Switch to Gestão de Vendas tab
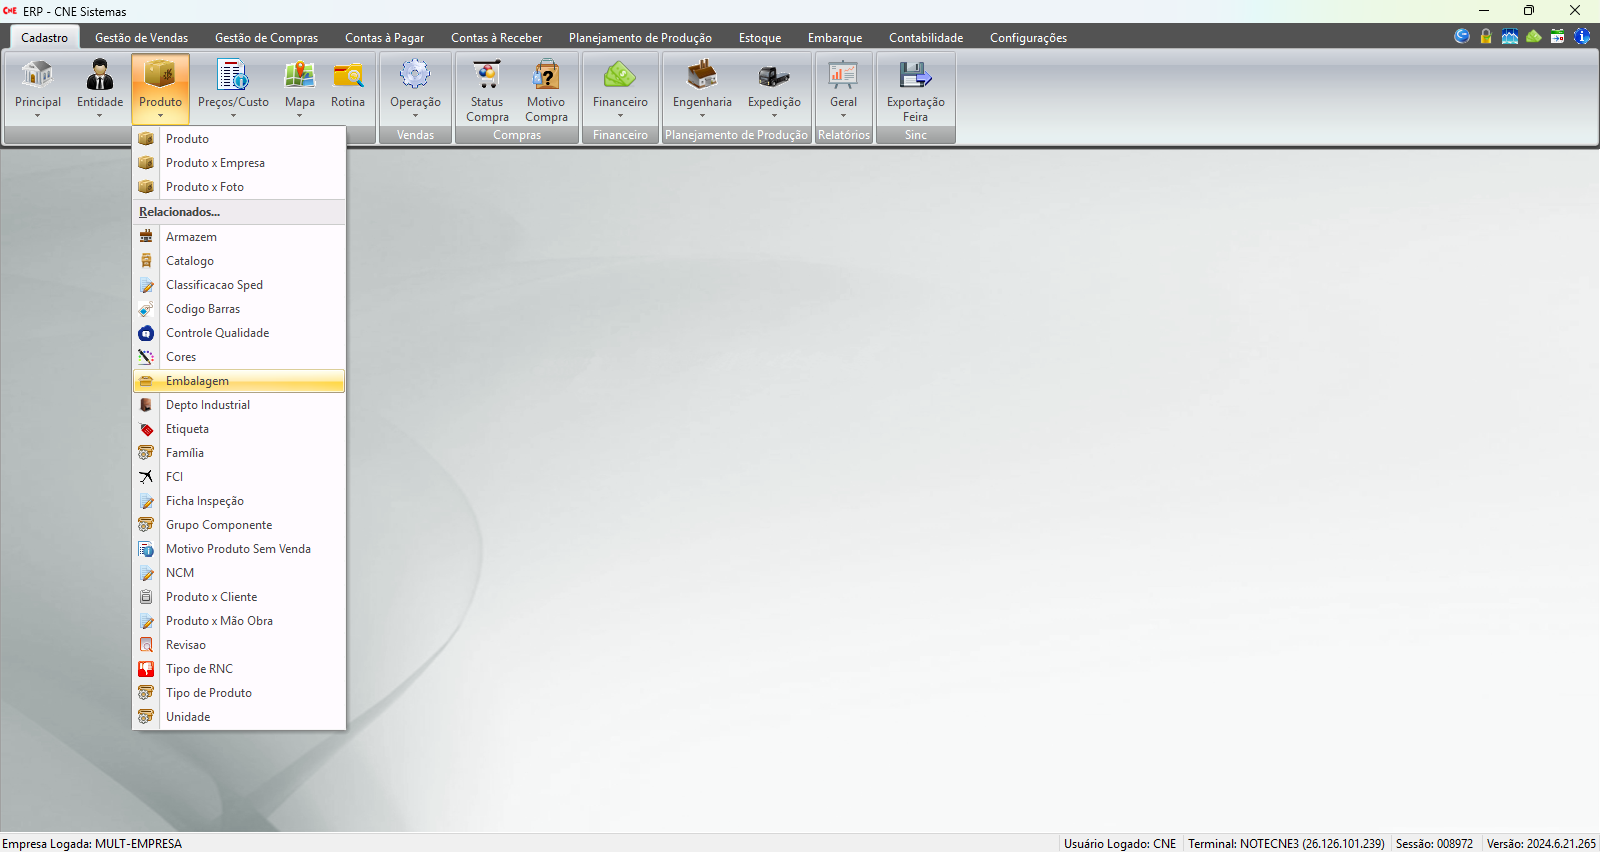Screen dimensions: 1600x852 pos(141,38)
